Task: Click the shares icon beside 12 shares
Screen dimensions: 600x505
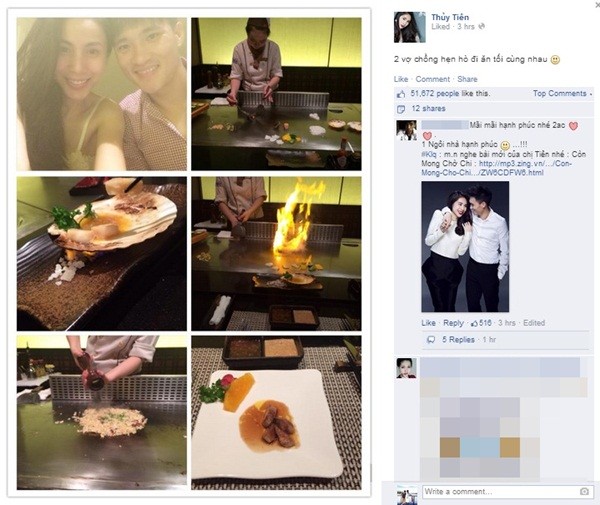Action: [x=401, y=109]
